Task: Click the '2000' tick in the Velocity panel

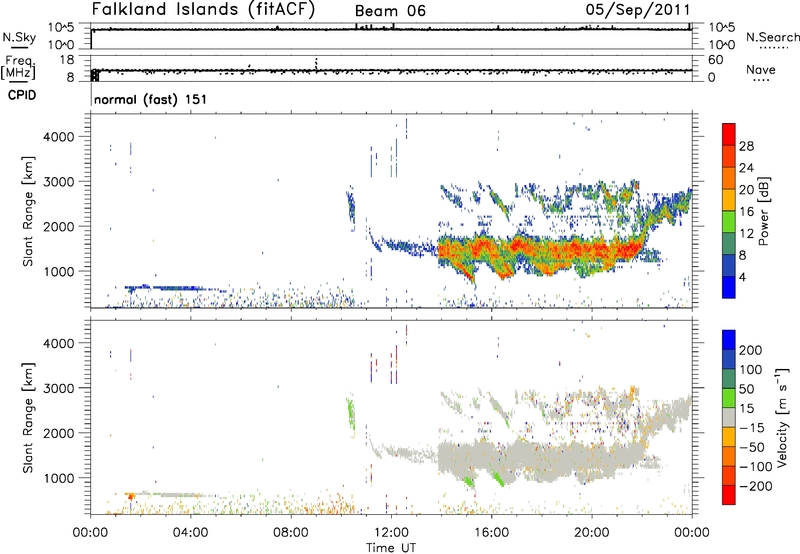Action: tap(61, 433)
